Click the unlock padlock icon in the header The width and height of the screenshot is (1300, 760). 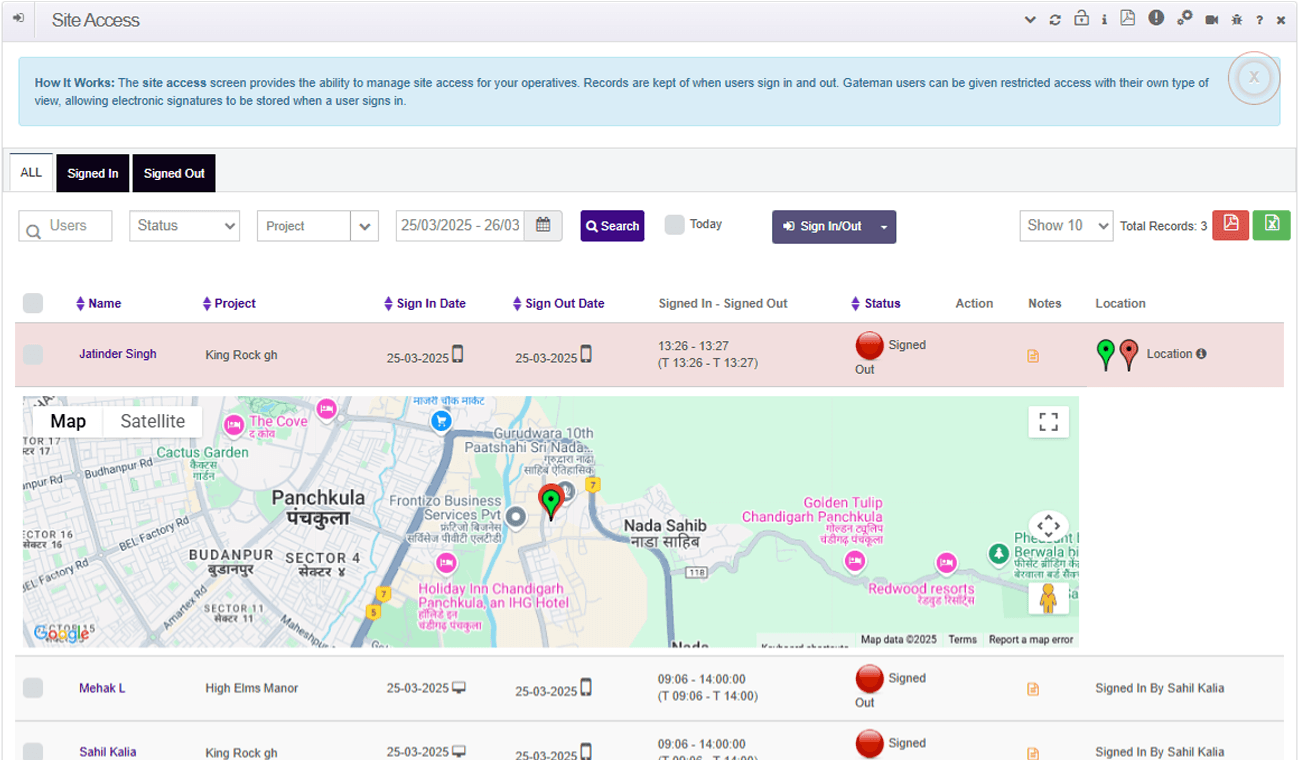pos(1081,19)
